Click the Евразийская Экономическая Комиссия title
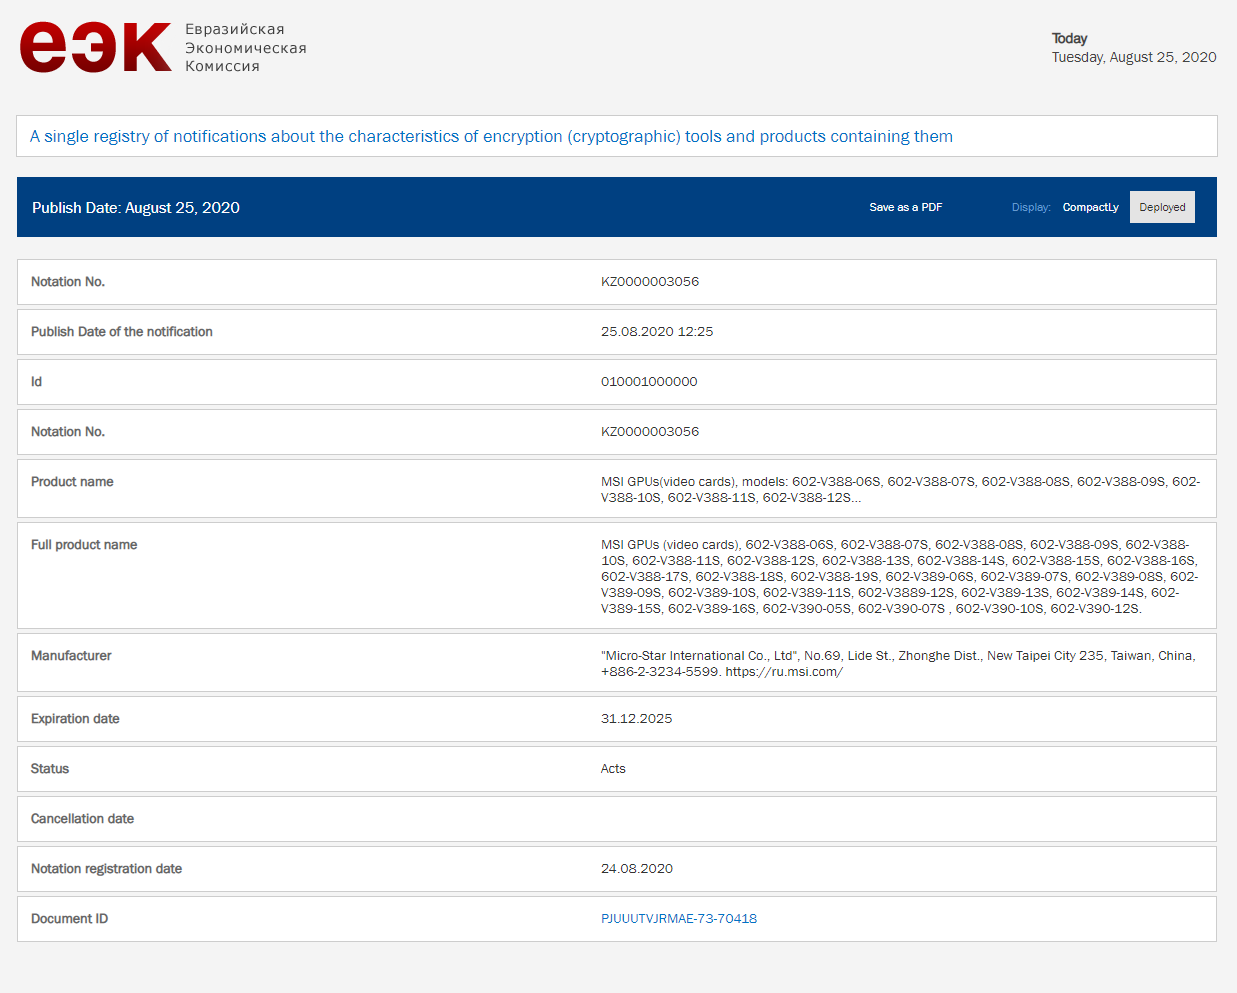 coord(246,48)
